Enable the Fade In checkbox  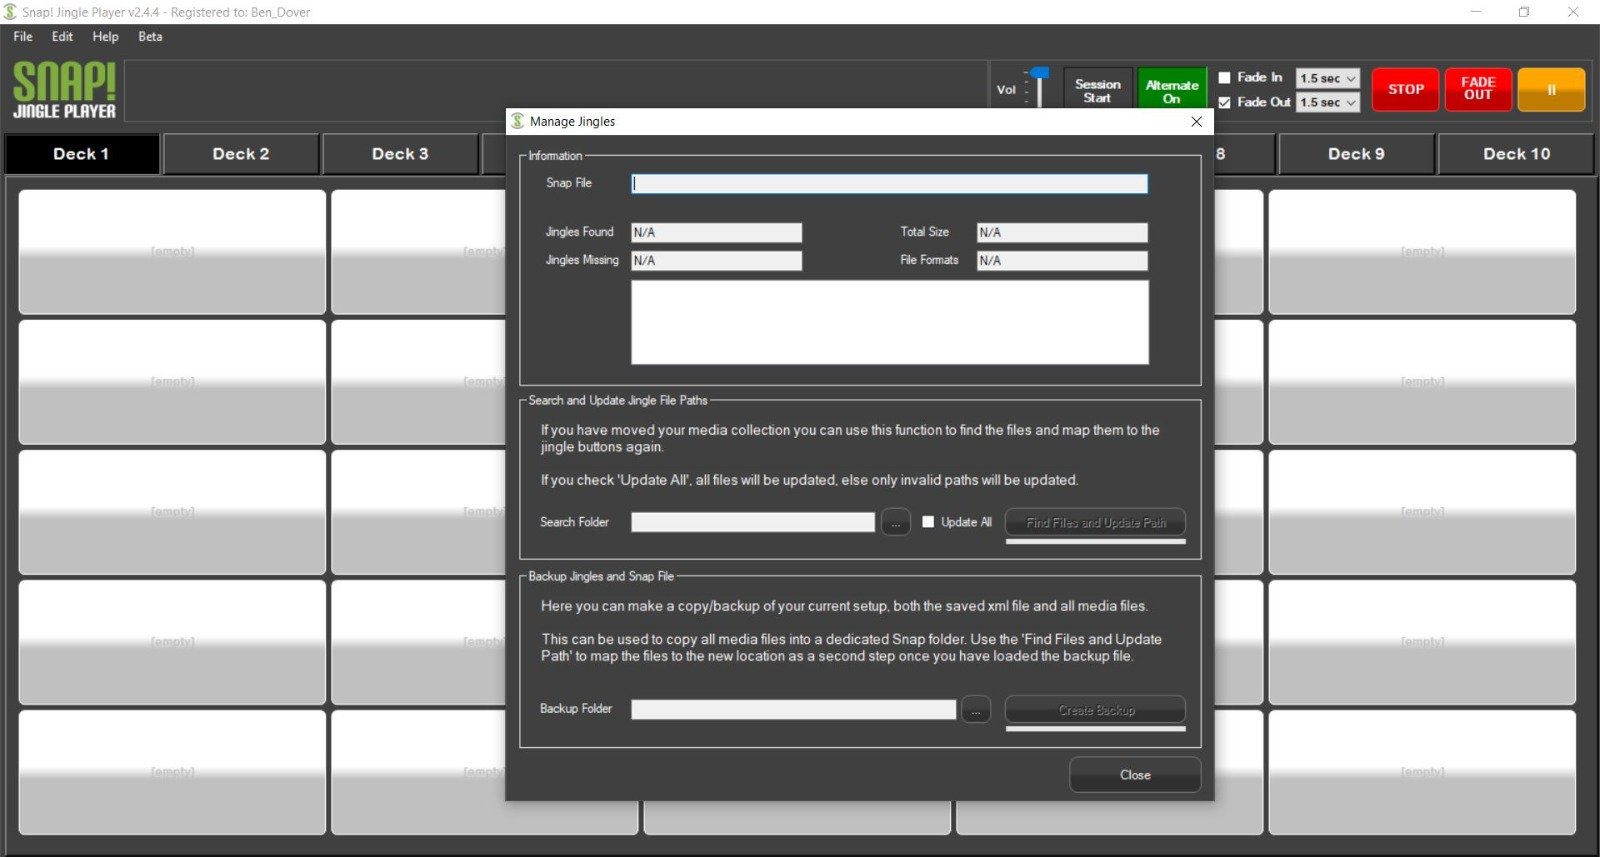click(x=1224, y=78)
